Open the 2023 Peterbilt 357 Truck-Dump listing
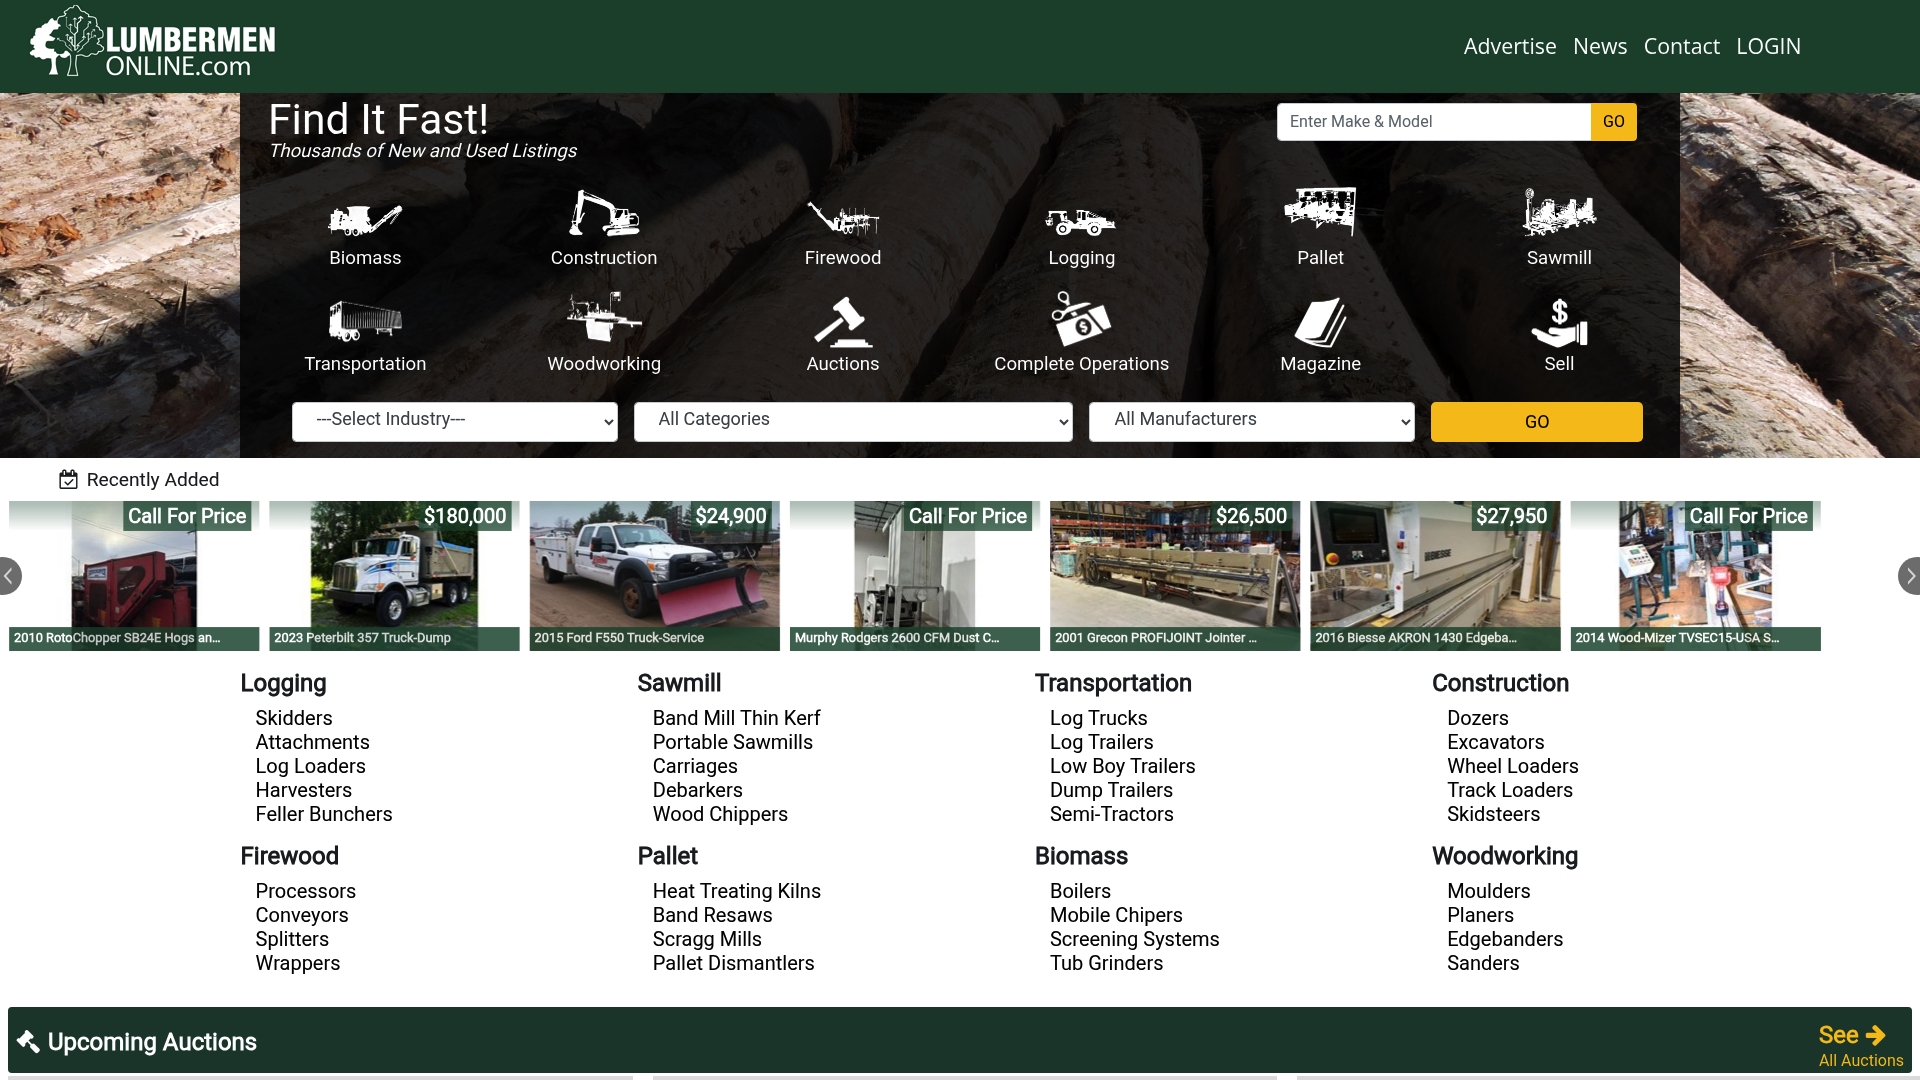 (x=393, y=575)
